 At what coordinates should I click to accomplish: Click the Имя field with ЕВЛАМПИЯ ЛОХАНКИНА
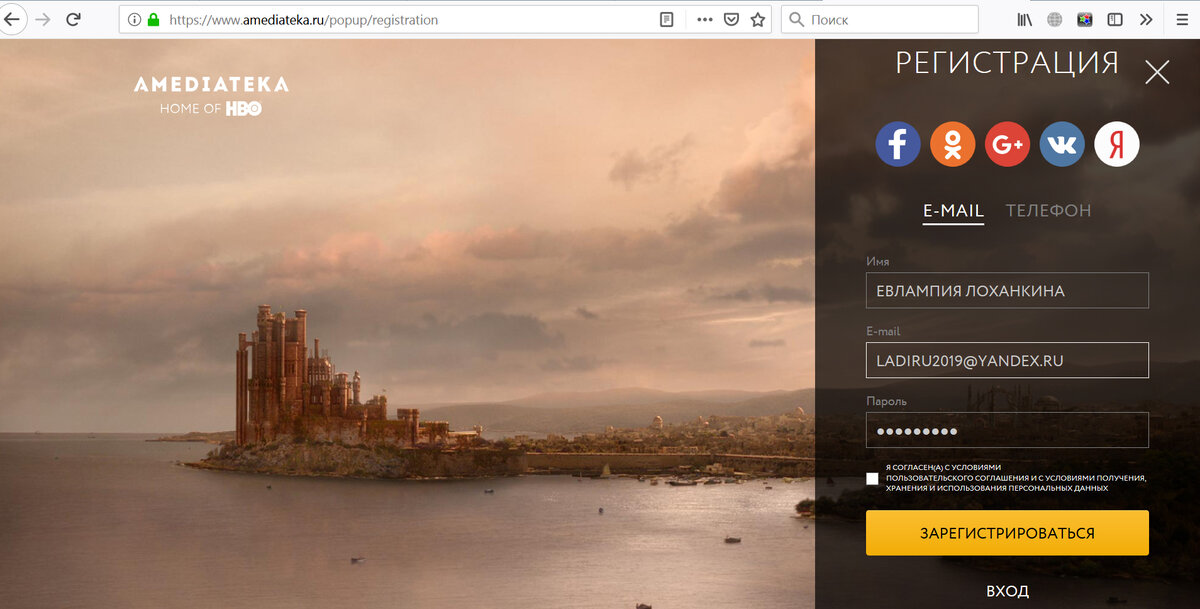[x=1007, y=290]
